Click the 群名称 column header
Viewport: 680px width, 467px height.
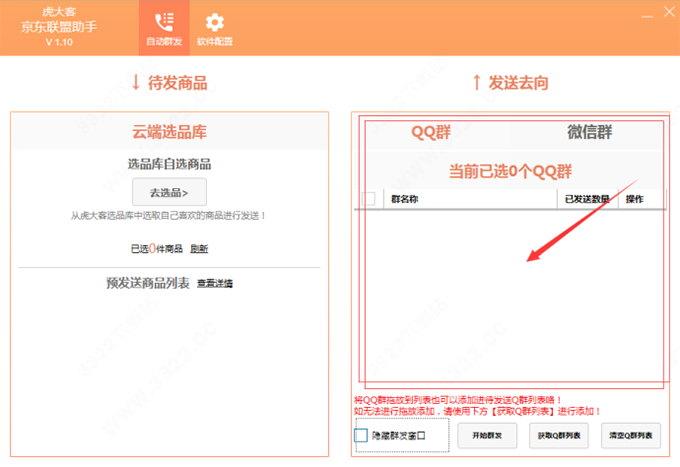[470, 199]
